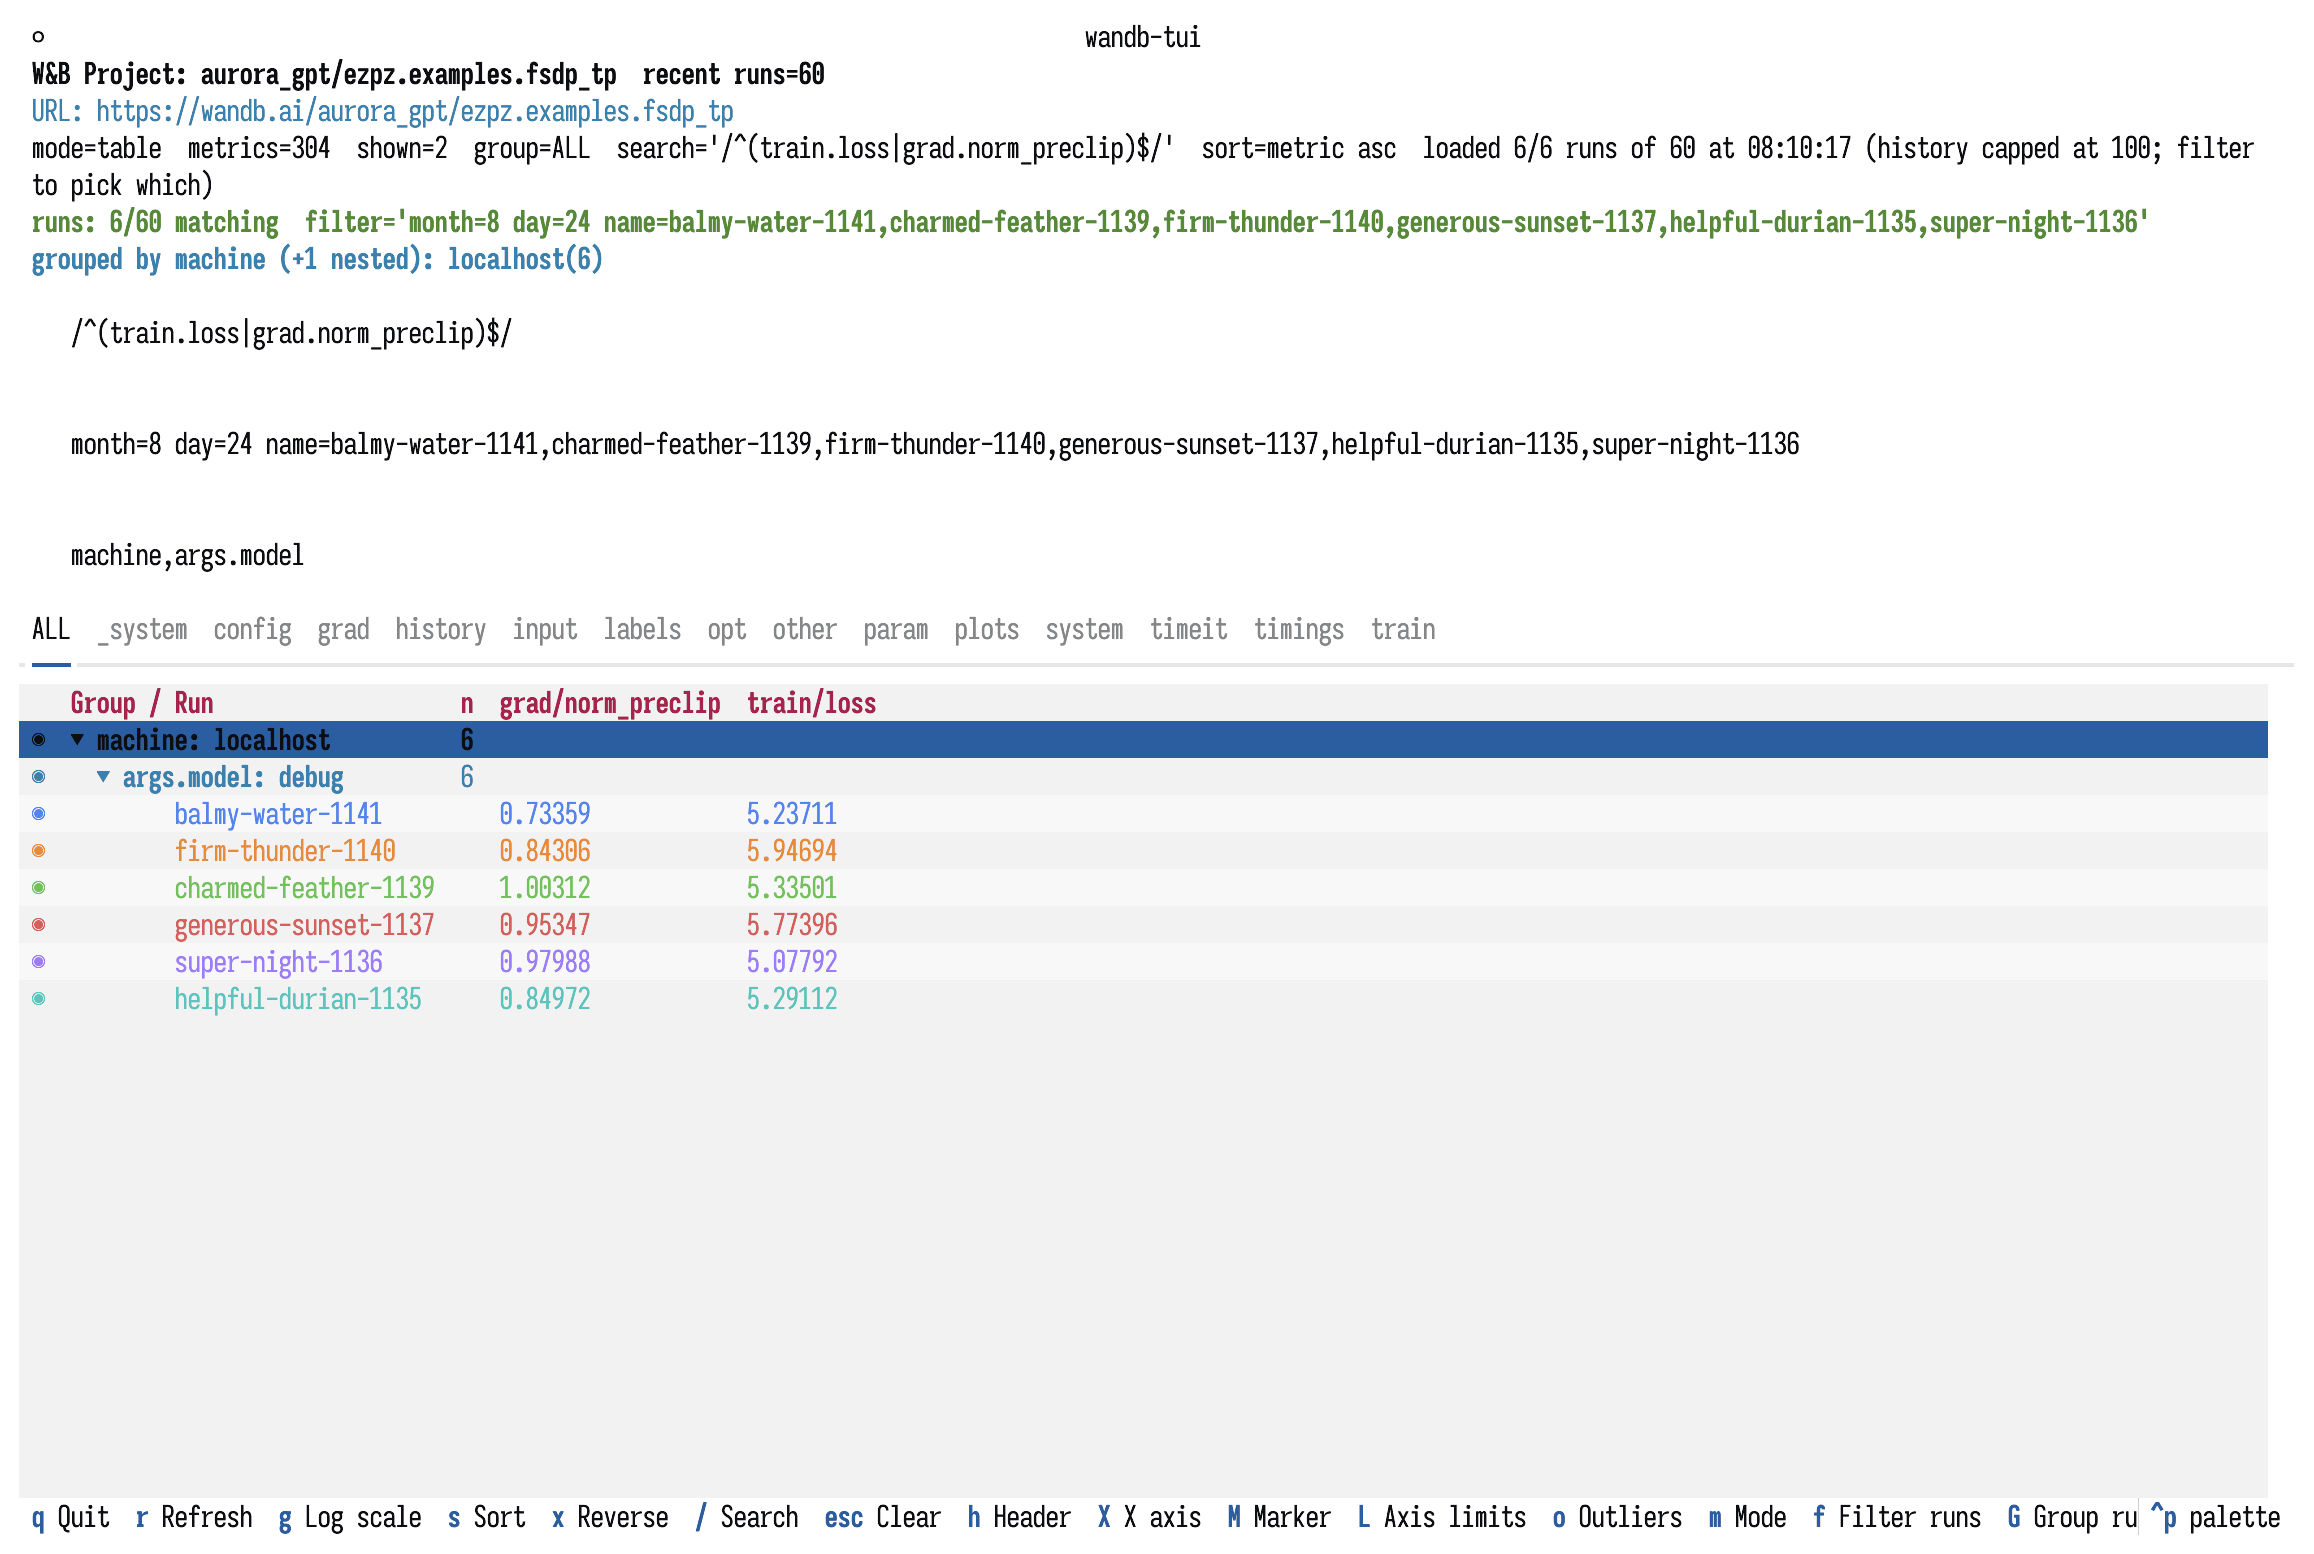Click the grad/norm_preclip column header

click(610, 703)
